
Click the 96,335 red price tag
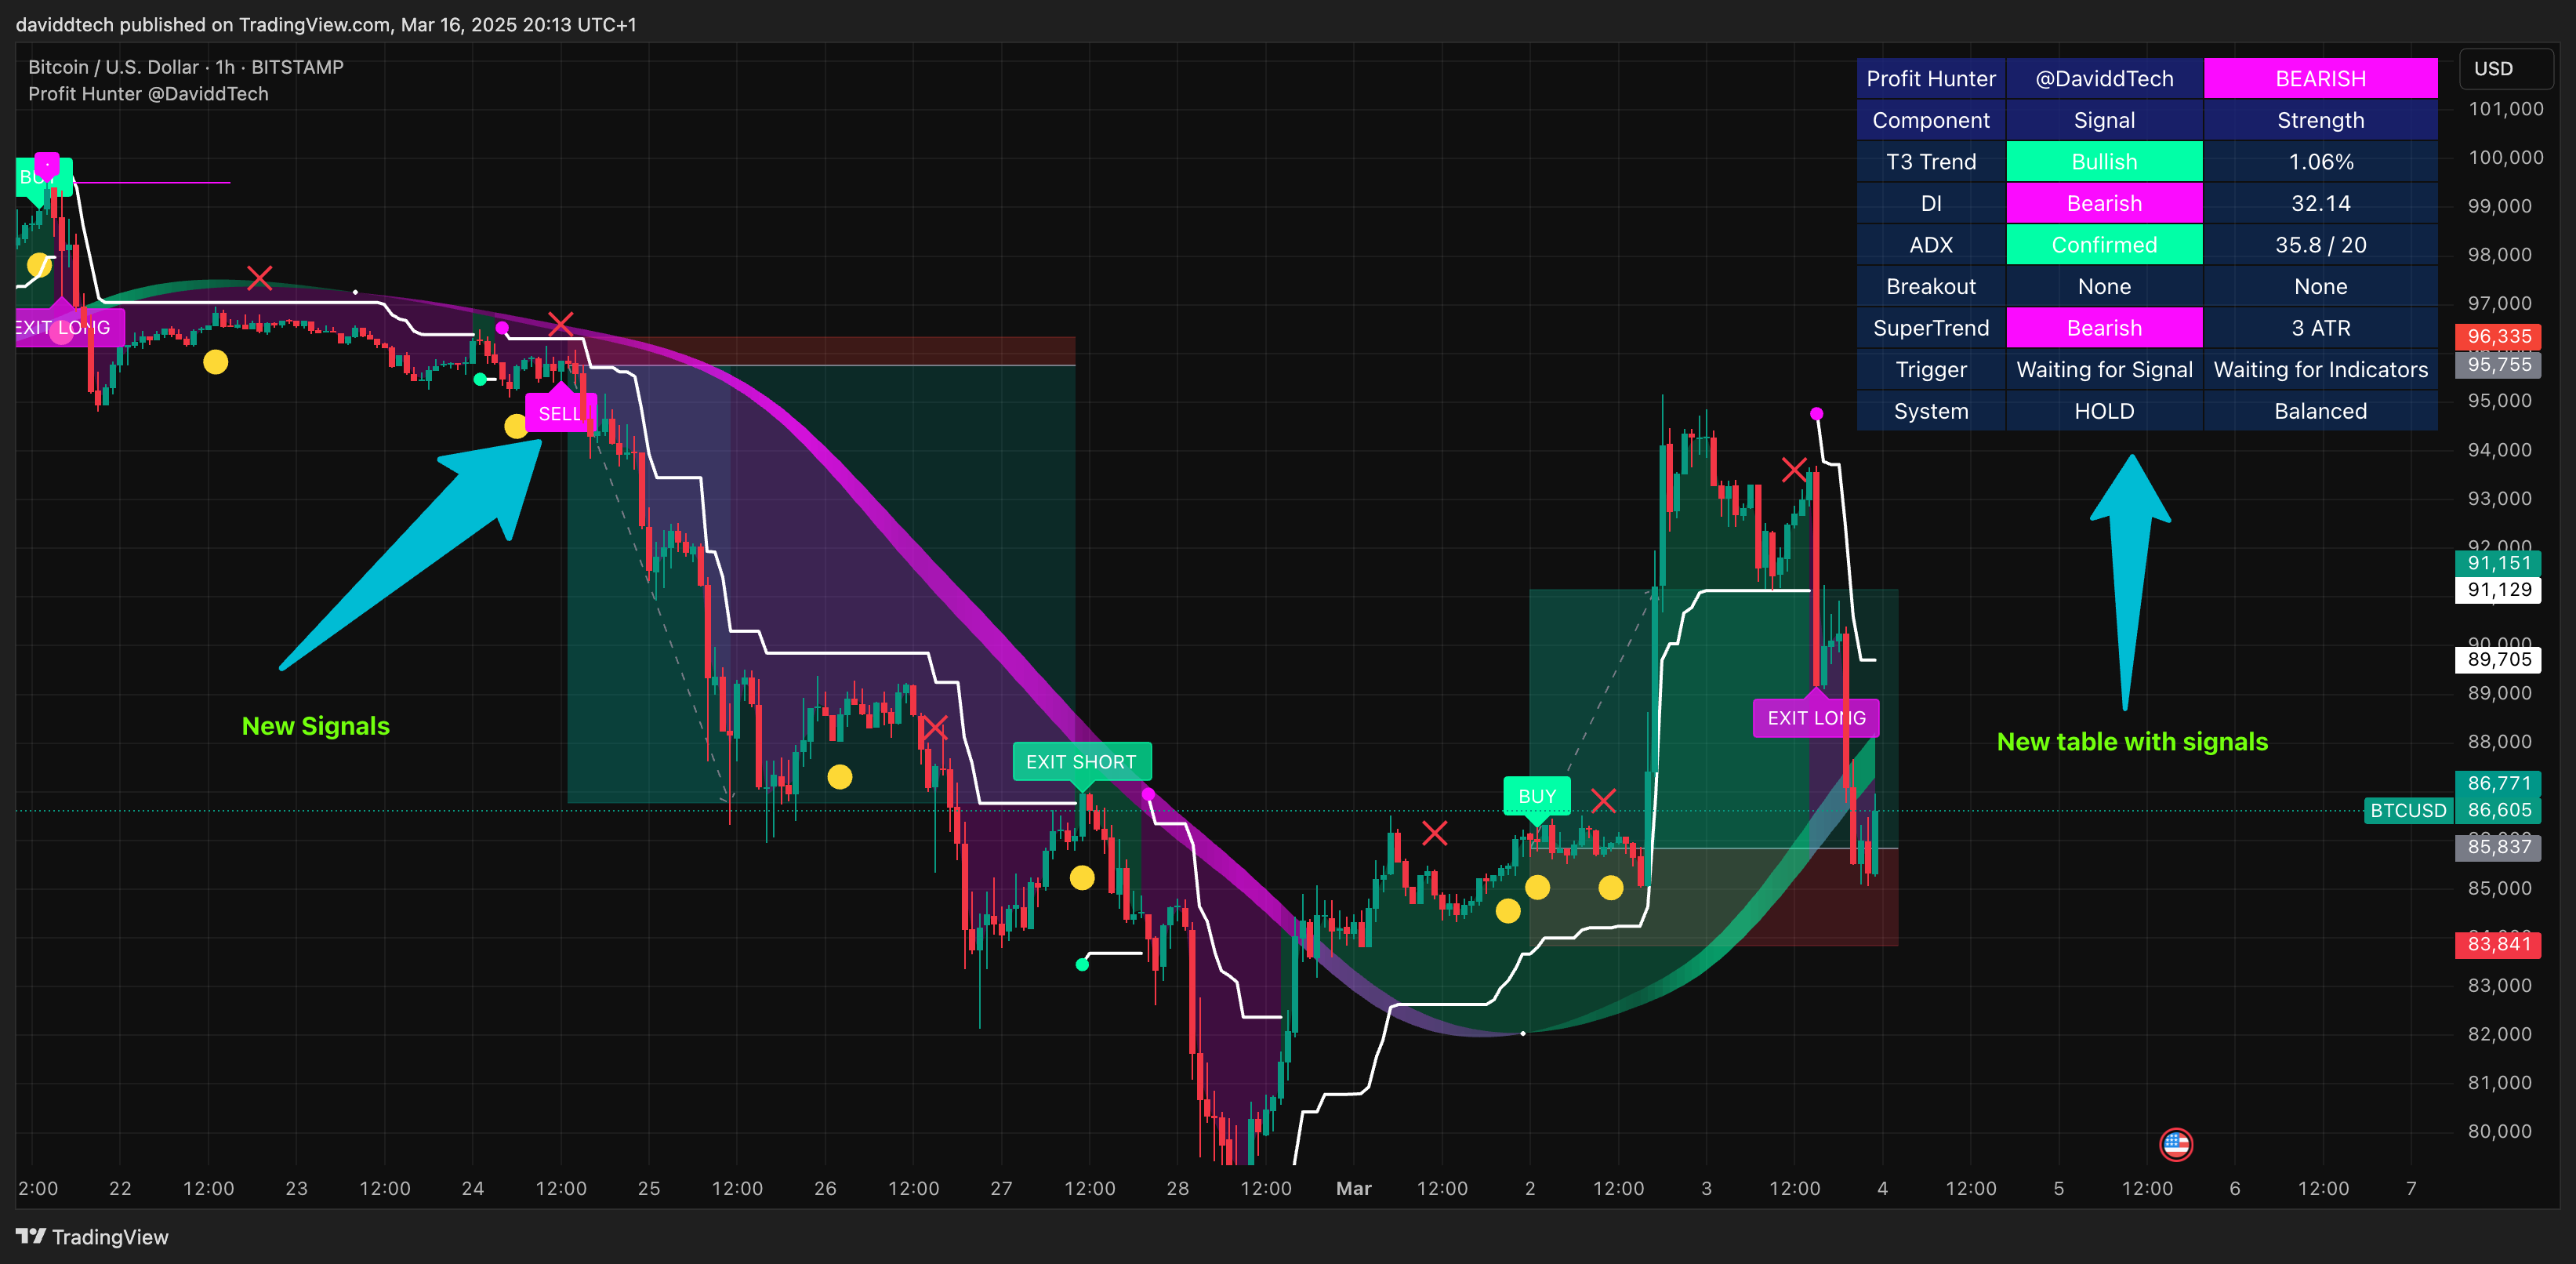pos(2498,337)
